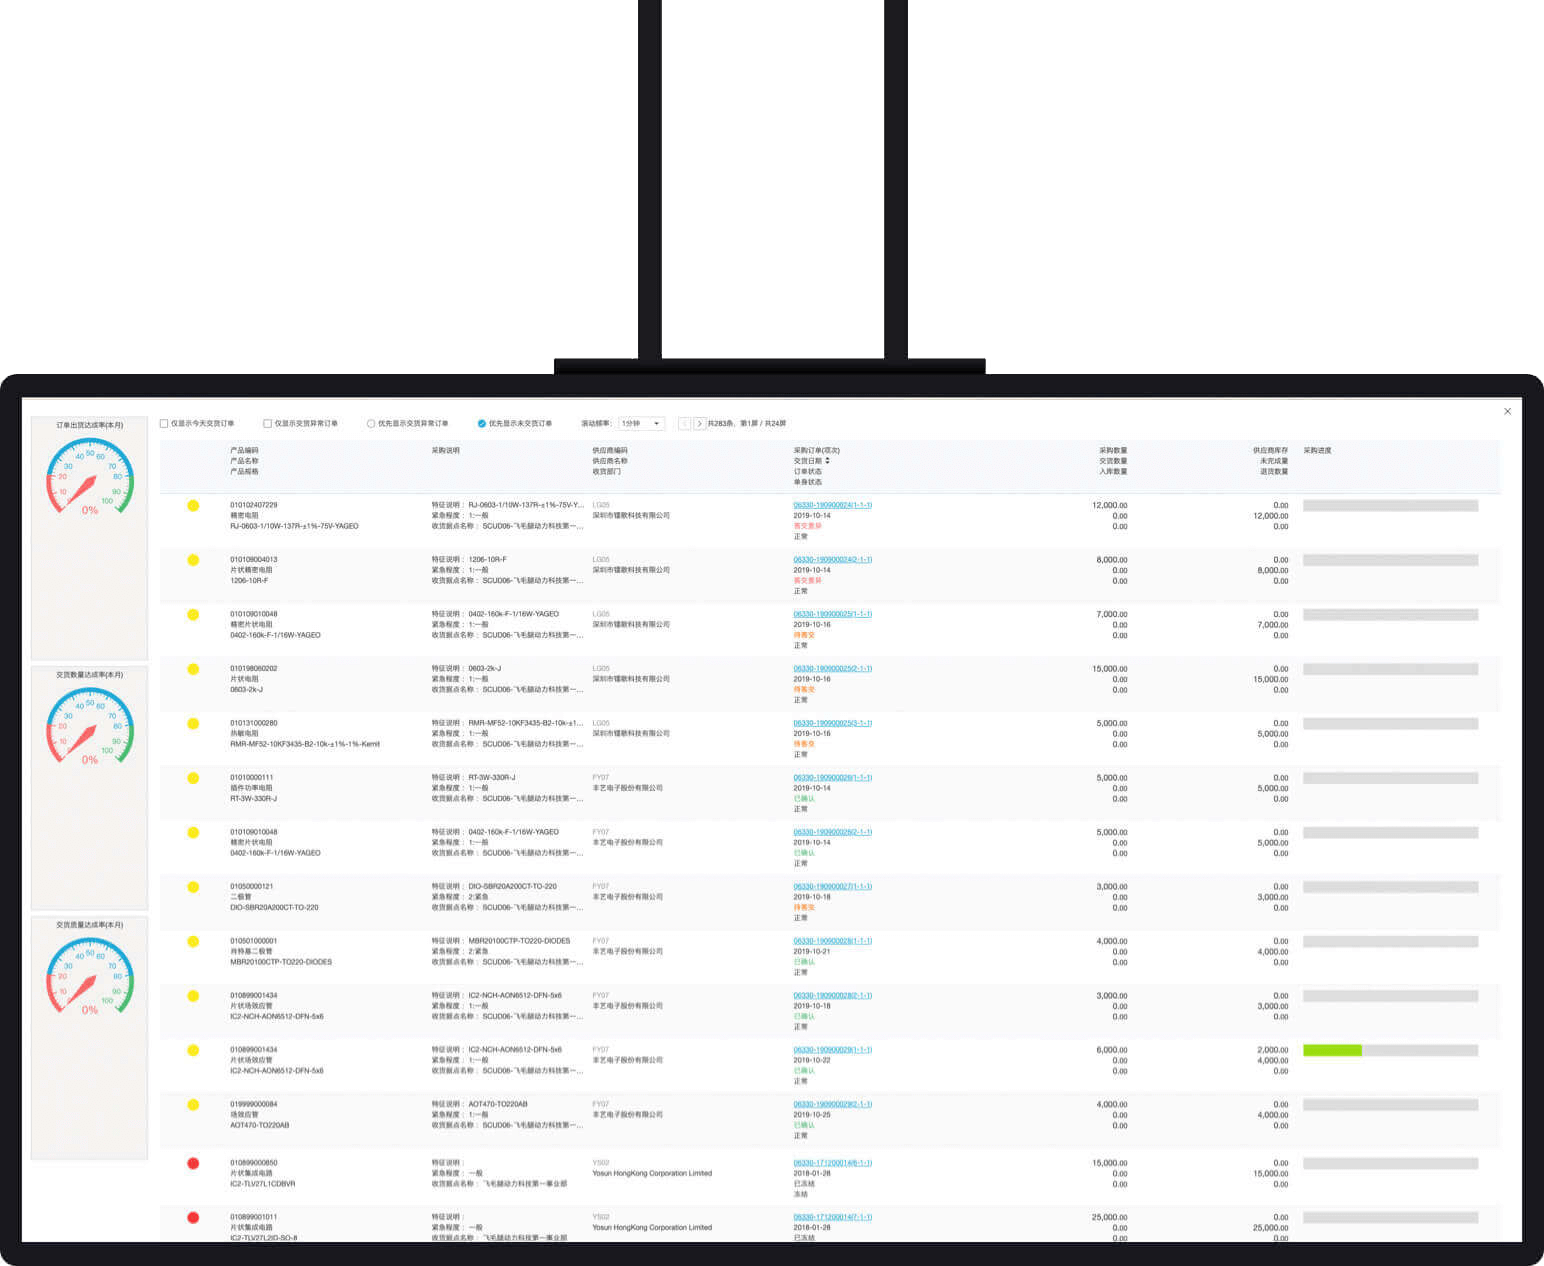The image size is (1544, 1266).
Task: Click the 交货数量达成率(本月) gauge
Action: pyautogui.click(x=90, y=727)
